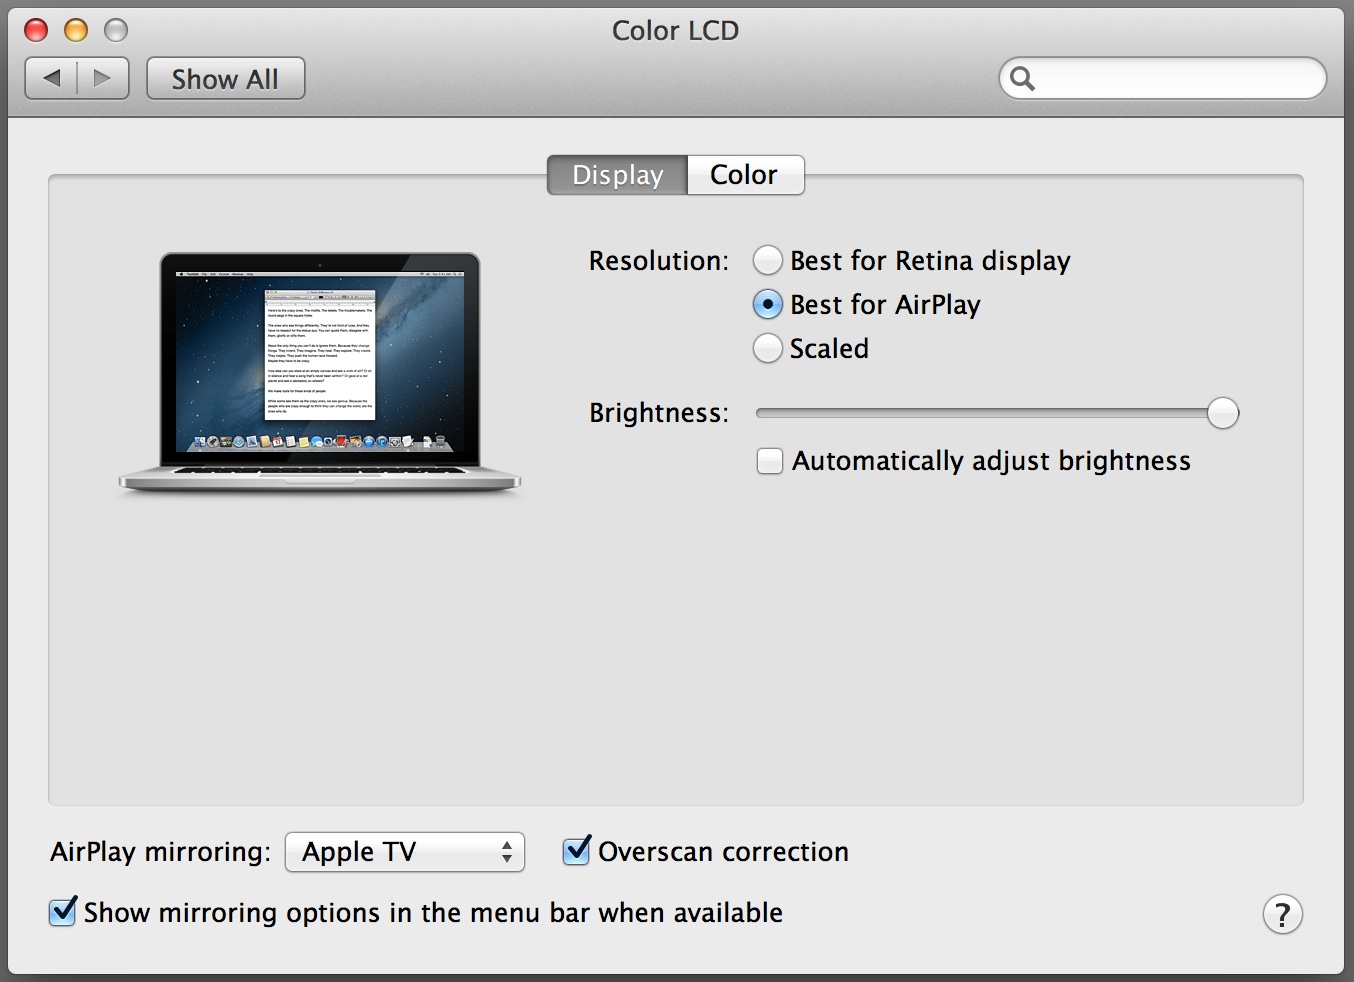Open the help question mark button
This screenshot has width=1354, height=982.
click(1282, 914)
